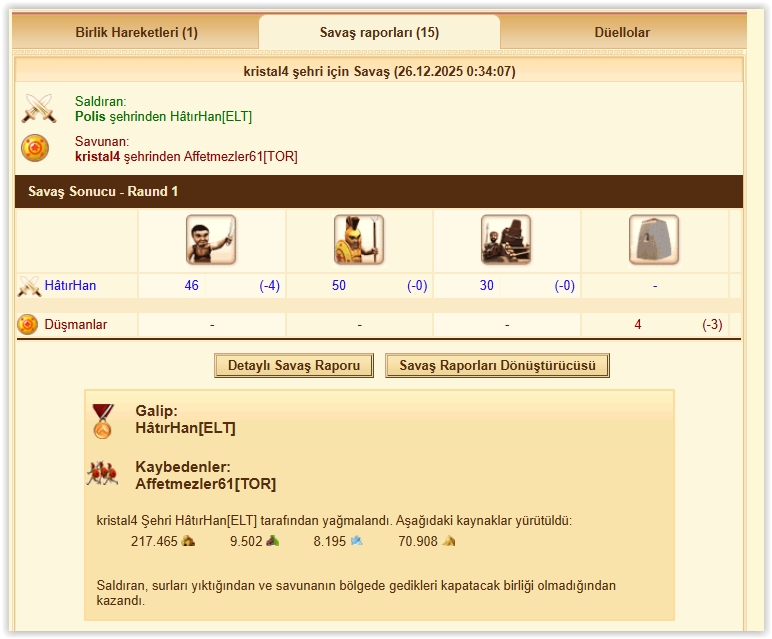The height and width of the screenshot is (639, 772).
Task: Click the hoplite count 50
Action: point(339,286)
